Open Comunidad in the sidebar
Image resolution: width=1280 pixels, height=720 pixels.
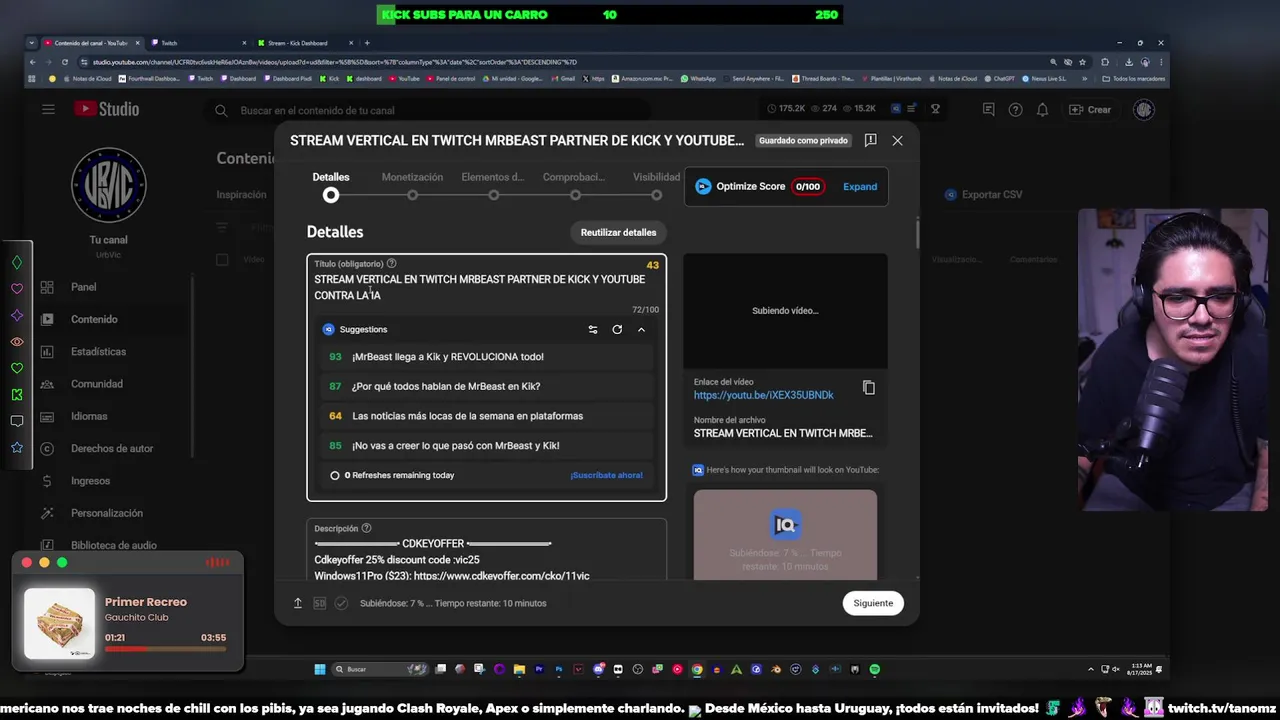(96, 384)
